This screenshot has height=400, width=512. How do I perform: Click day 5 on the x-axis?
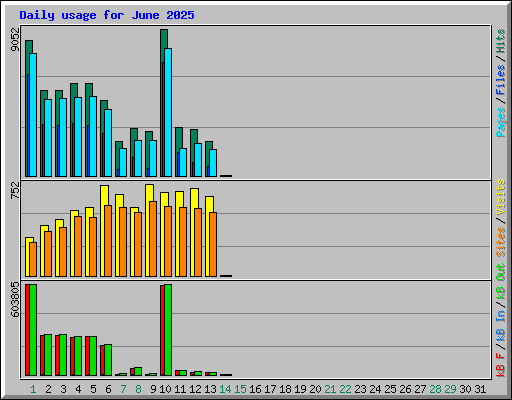pos(93,389)
